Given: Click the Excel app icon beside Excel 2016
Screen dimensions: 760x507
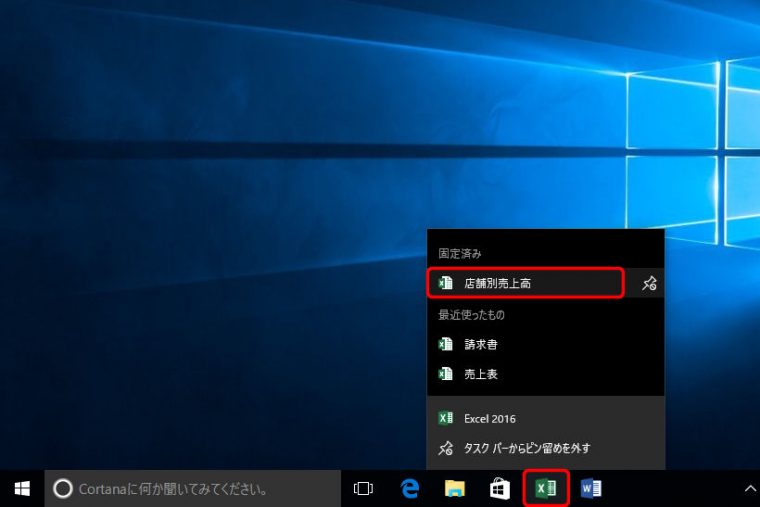Looking at the screenshot, I should pos(445,418).
